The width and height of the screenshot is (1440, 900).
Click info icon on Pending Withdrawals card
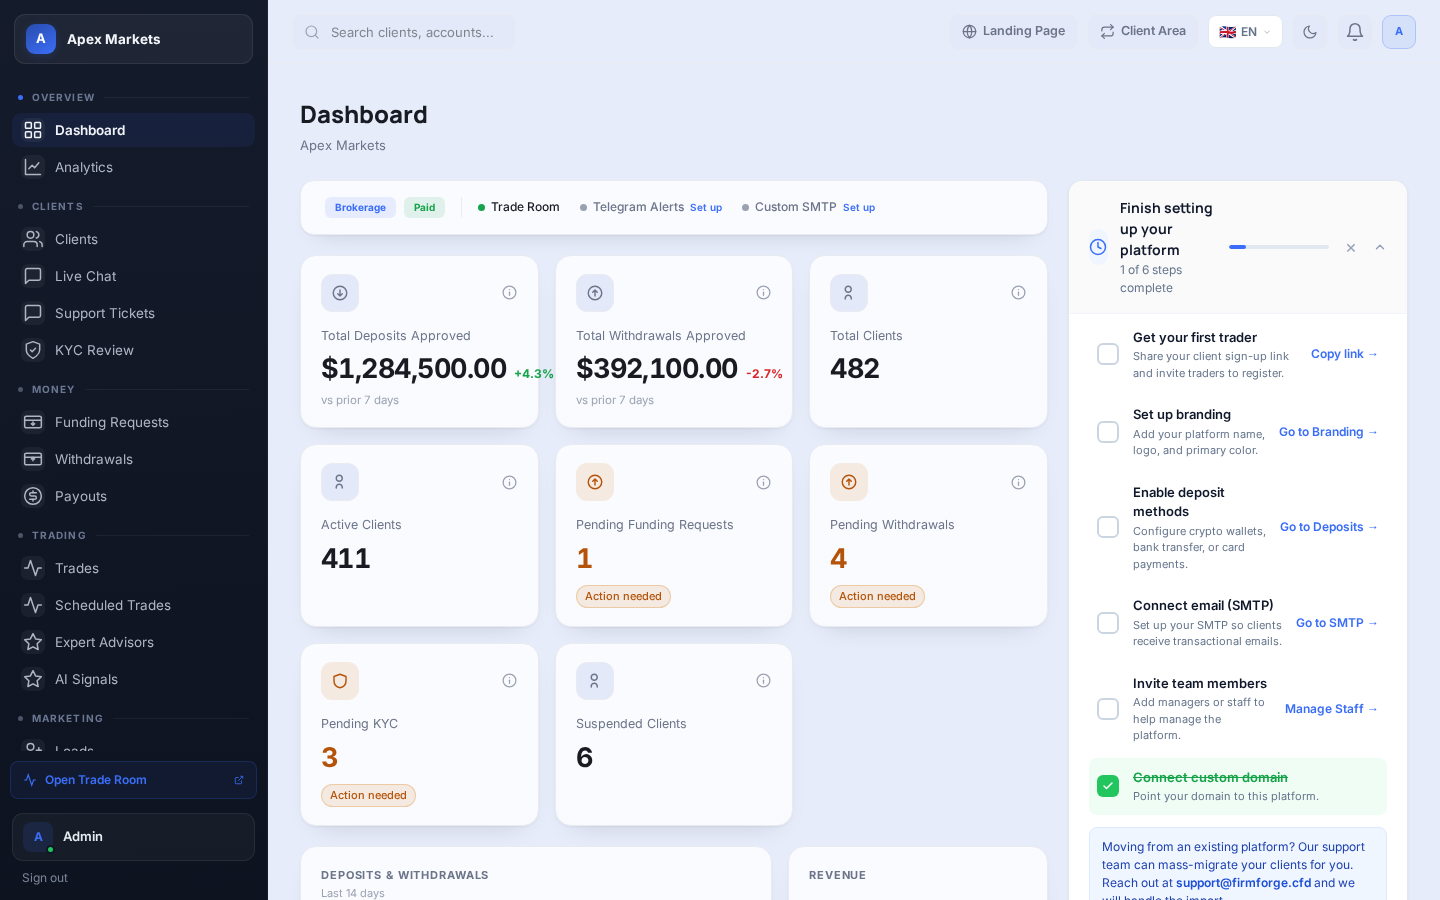coord(1018,483)
